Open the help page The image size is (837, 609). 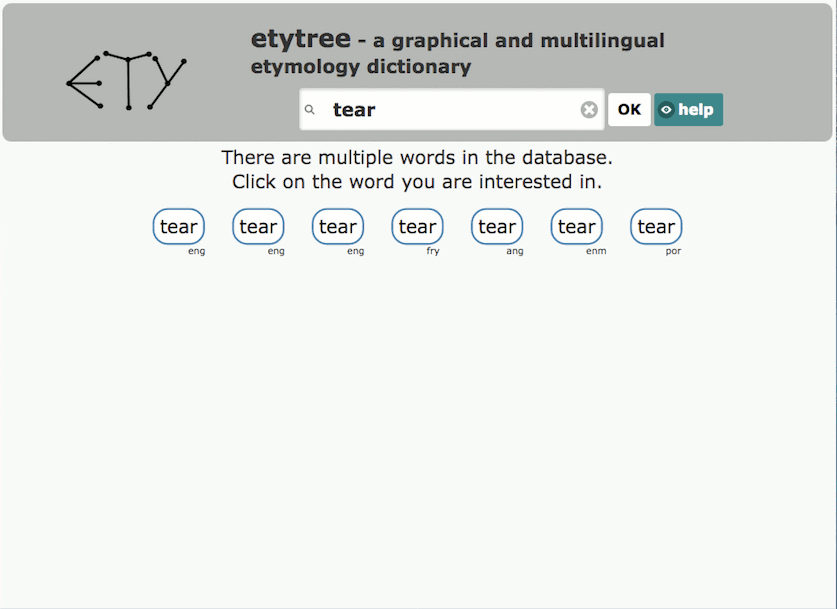pyautogui.click(x=688, y=110)
